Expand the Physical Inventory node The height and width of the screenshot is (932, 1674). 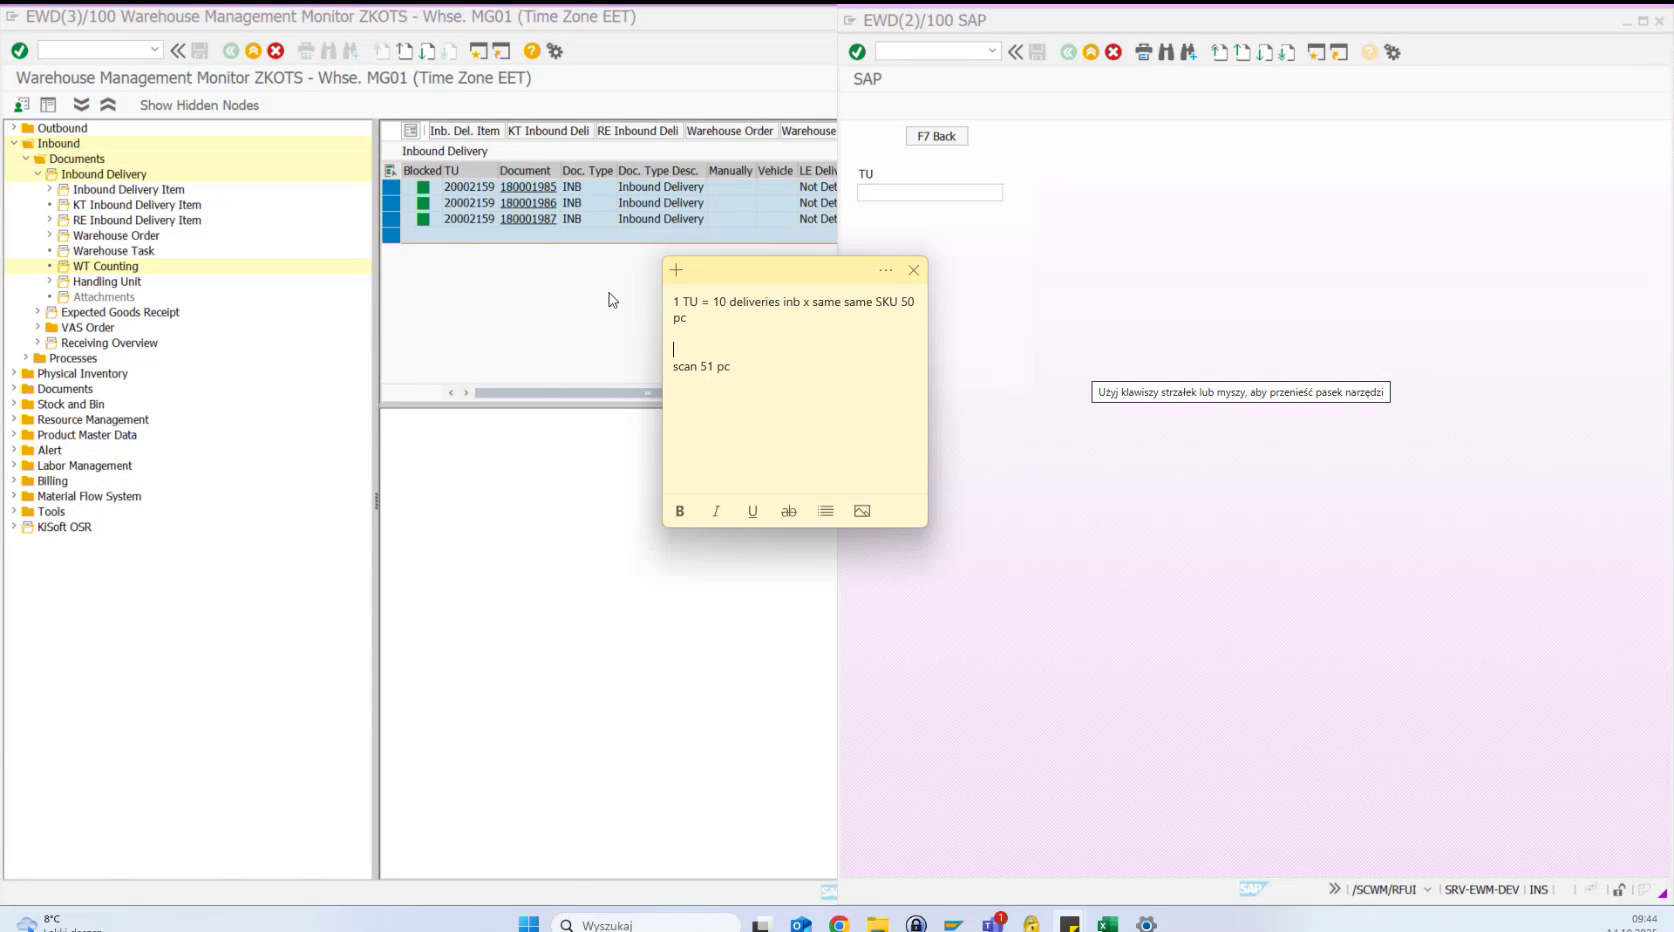12,373
